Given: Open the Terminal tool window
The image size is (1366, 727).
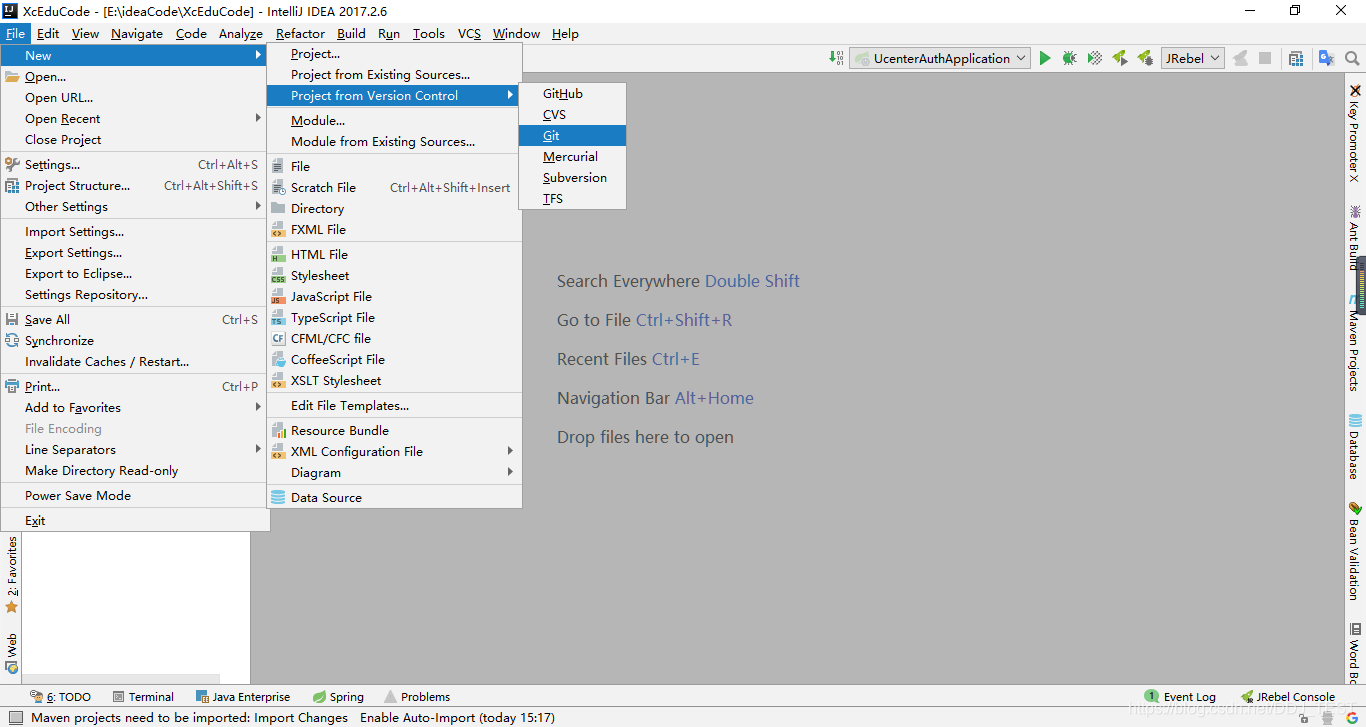Looking at the screenshot, I should [x=143, y=697].
